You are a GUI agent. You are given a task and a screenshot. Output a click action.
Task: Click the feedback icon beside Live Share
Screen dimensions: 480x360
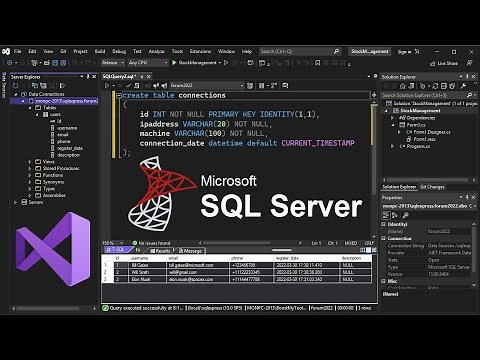[469, 63]
